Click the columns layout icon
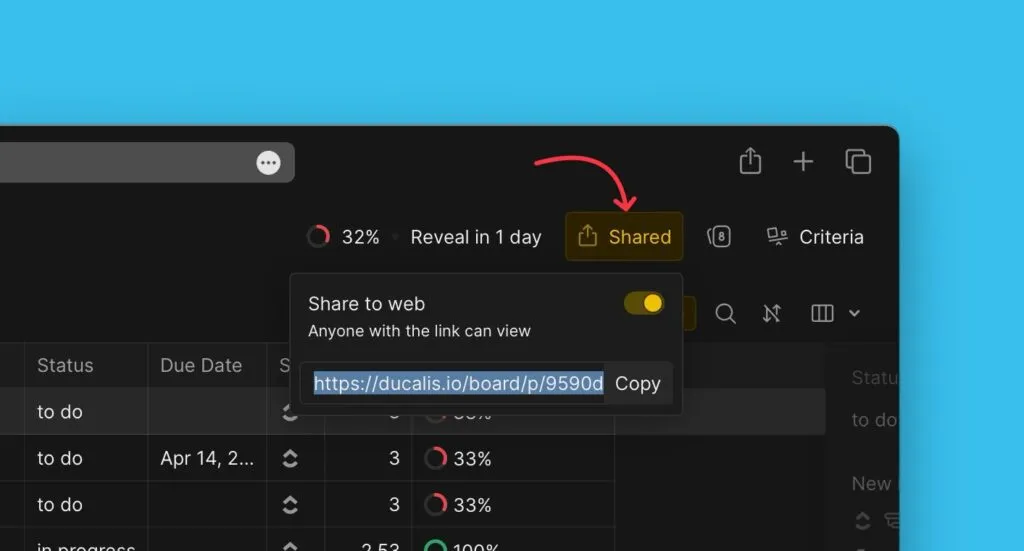The width and height of the screenshot is (1024, 551). click(822, 313)
